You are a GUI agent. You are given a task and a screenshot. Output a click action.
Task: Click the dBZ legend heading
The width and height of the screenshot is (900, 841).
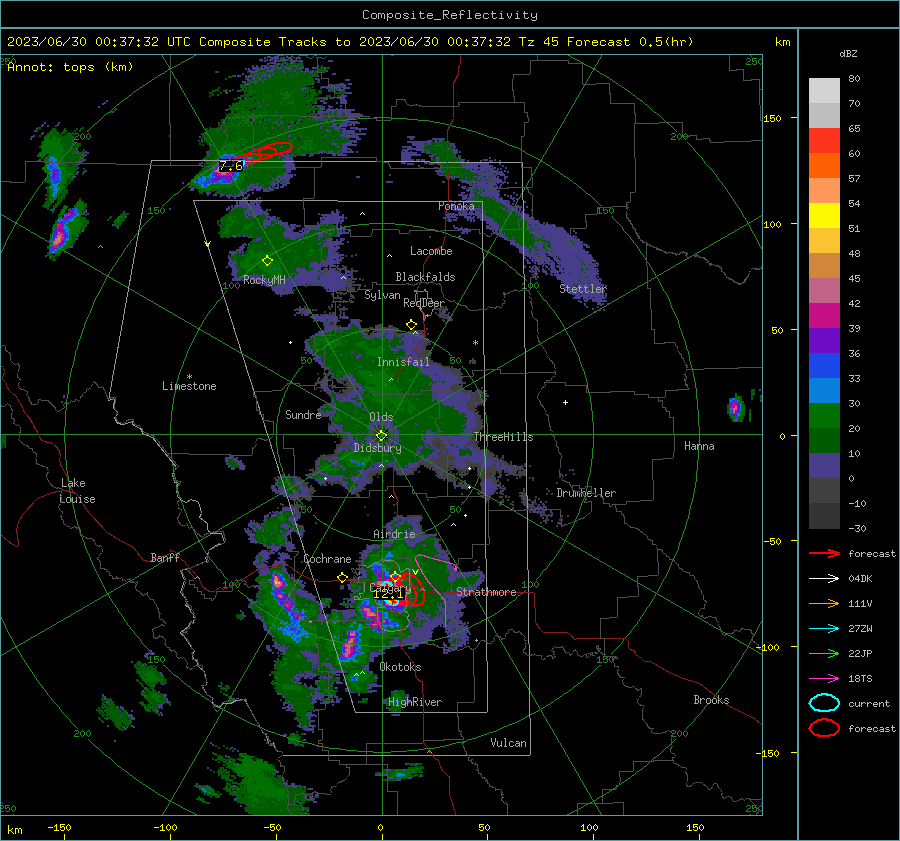coord(848,54)
